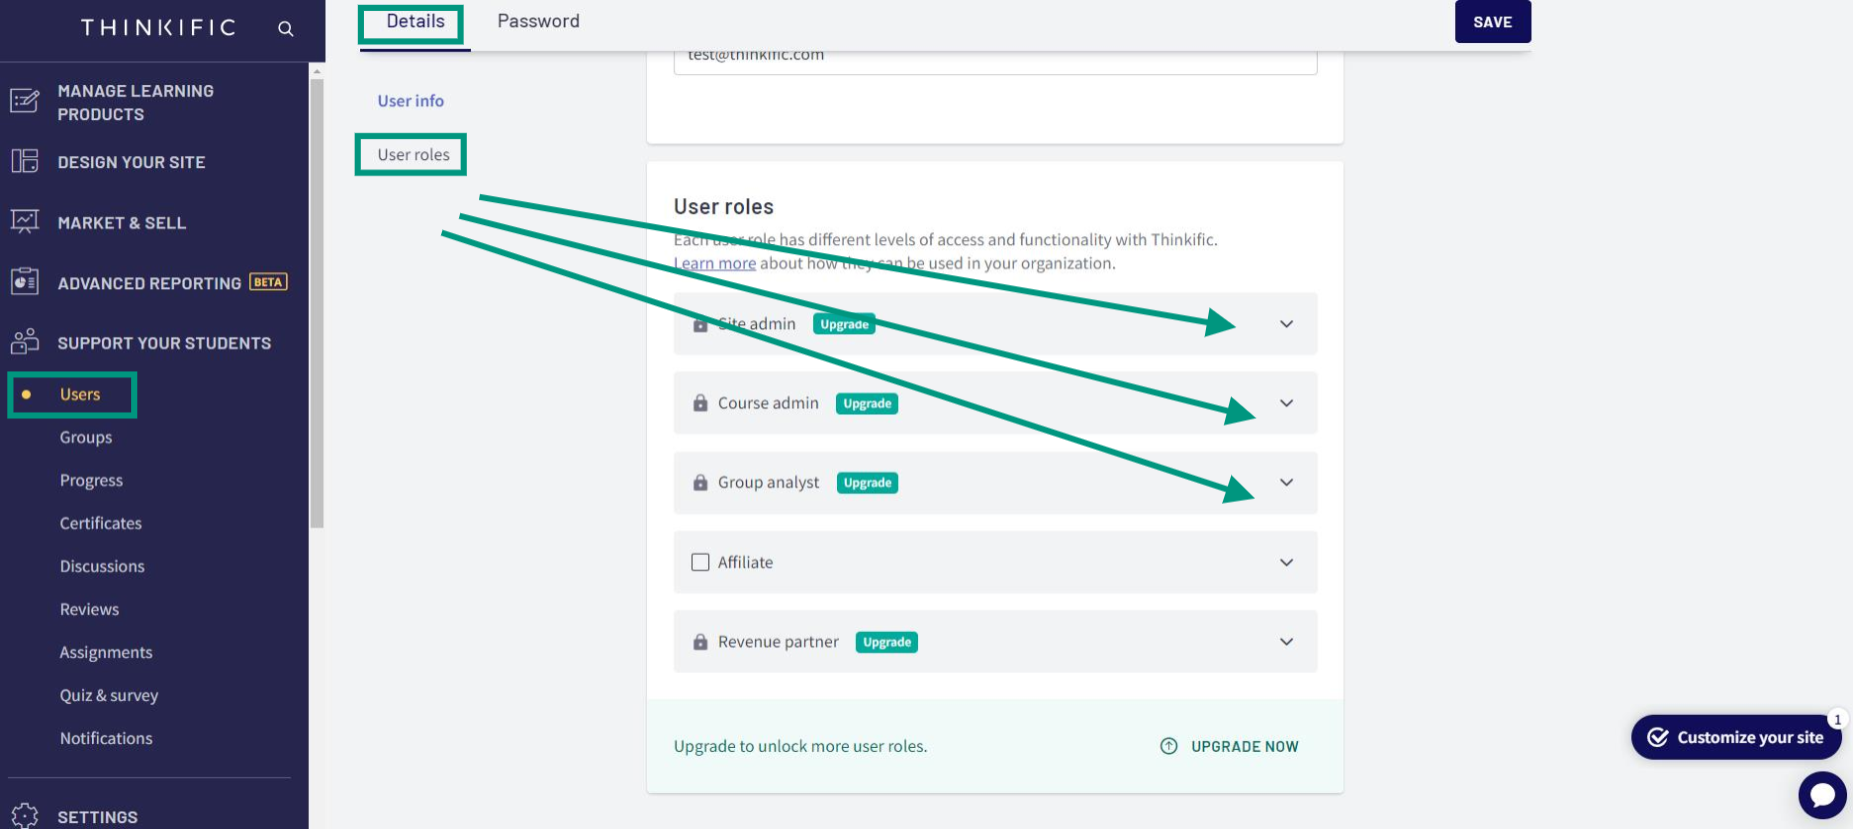Open Advanced Reporting icon
The width and height of the screenshot is (1853, 829).
[x=24, y=282]
